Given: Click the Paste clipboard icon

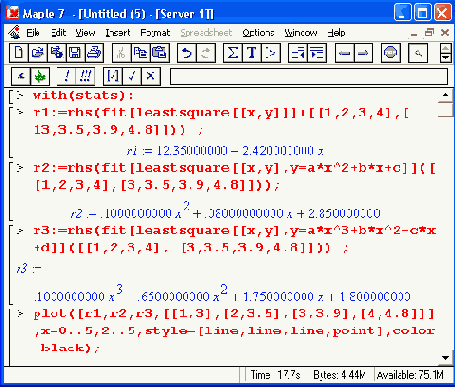Looking at the screenshot, I should pos(160,53).
